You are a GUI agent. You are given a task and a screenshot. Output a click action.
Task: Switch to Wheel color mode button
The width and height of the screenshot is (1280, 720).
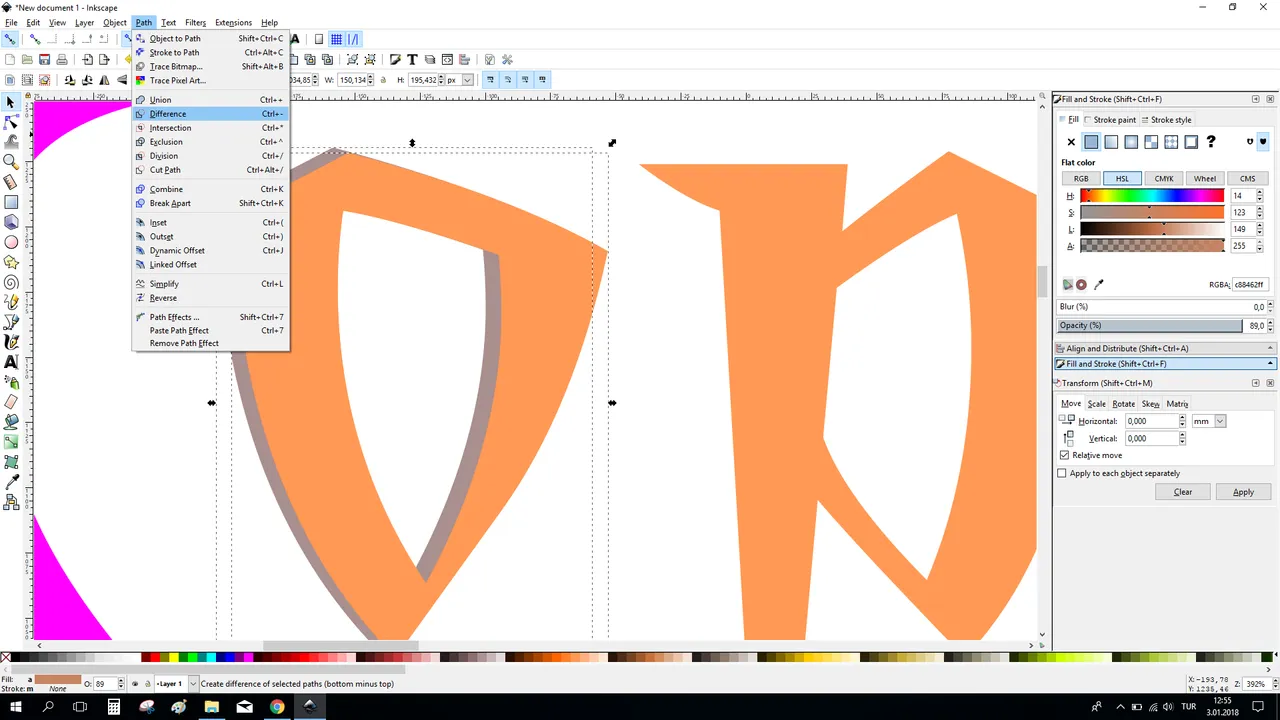click(x=1205, y=178)
